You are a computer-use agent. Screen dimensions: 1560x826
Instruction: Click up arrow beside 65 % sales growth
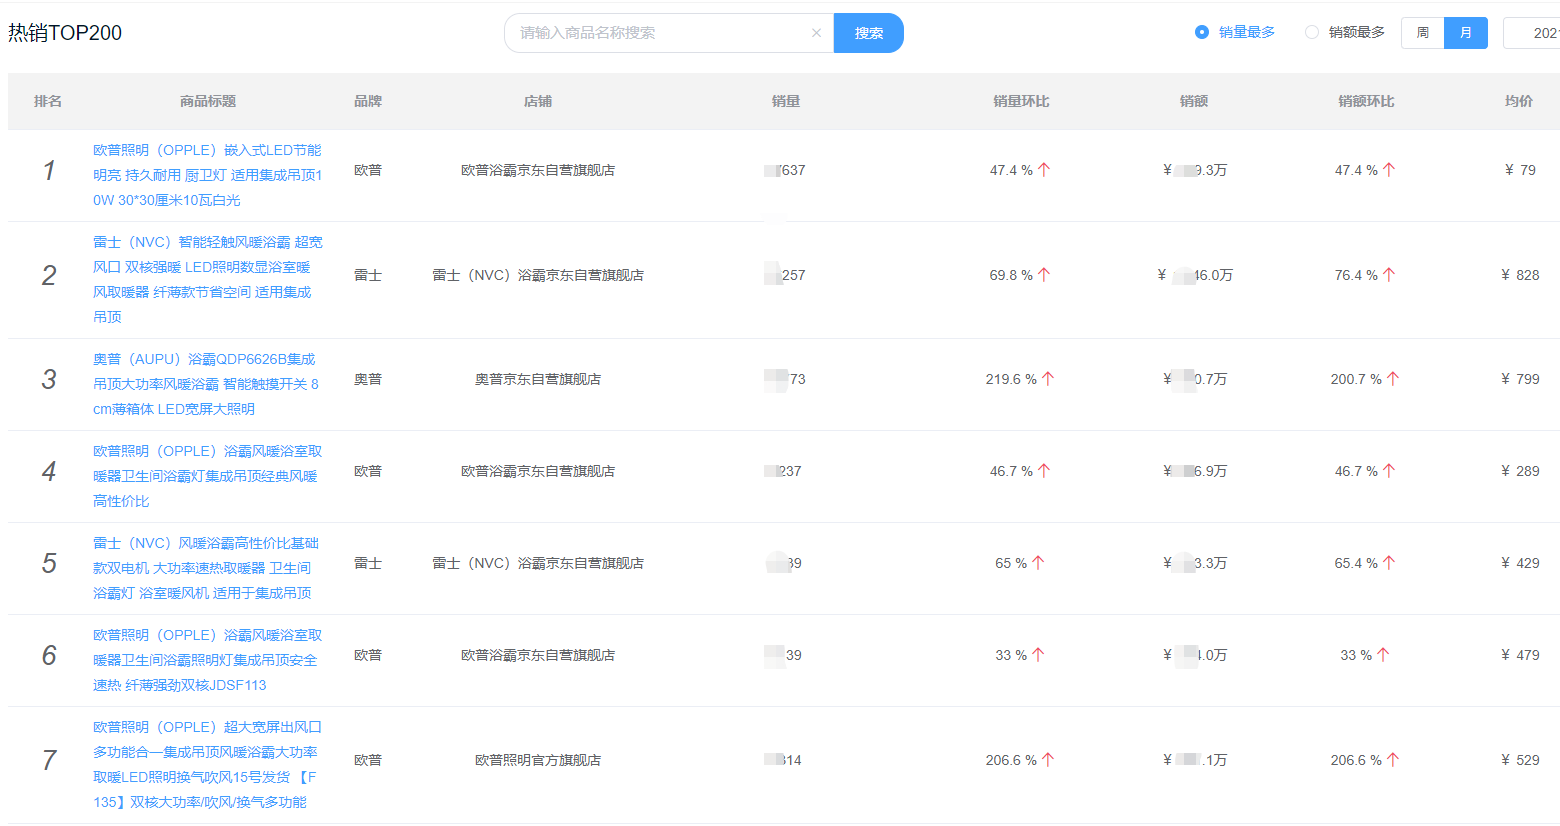(x=1038, y=563)
